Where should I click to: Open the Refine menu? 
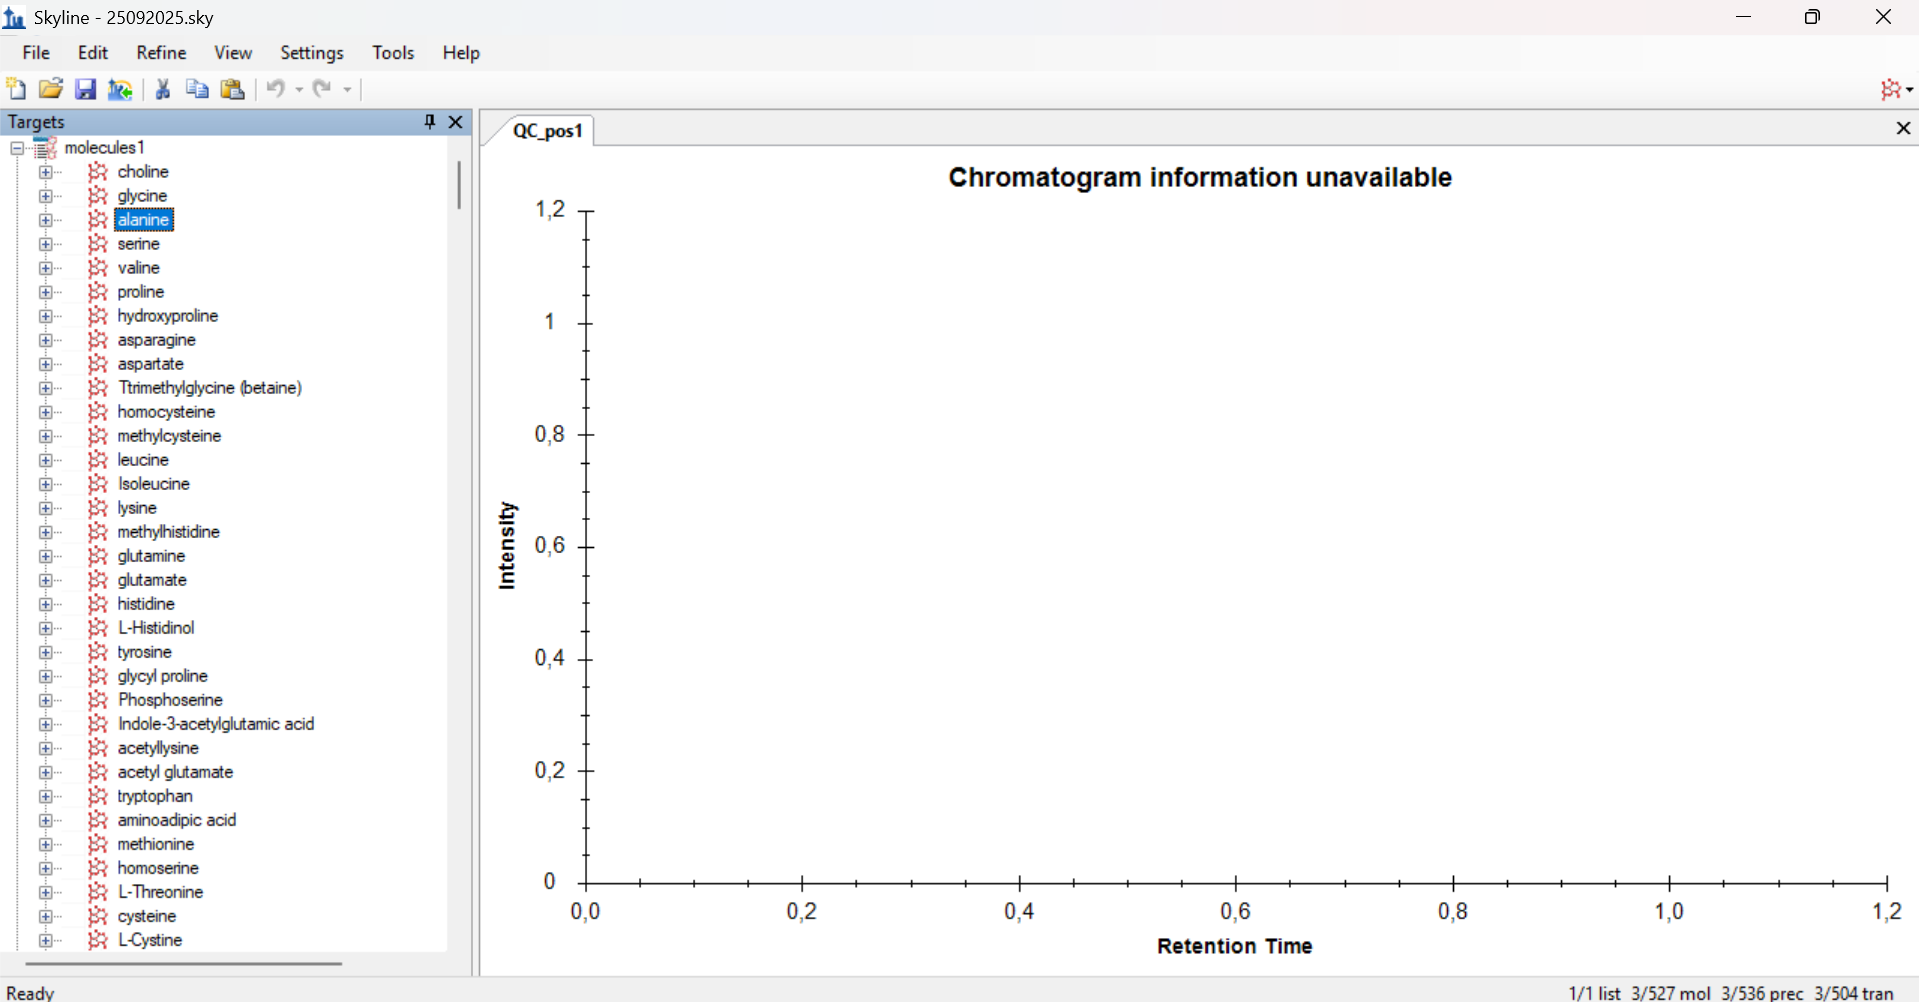(161, 53)
